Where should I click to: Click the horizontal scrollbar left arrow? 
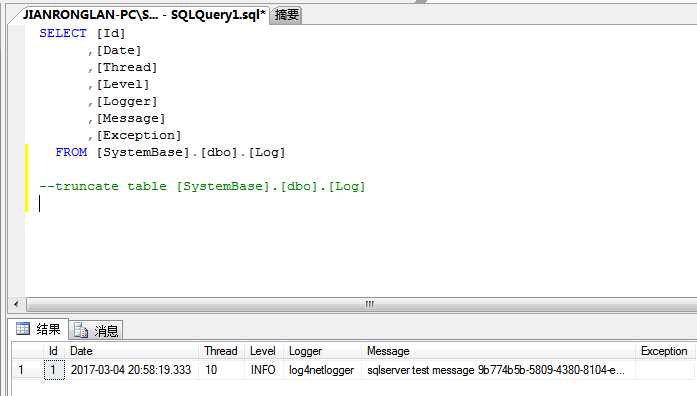16,304
